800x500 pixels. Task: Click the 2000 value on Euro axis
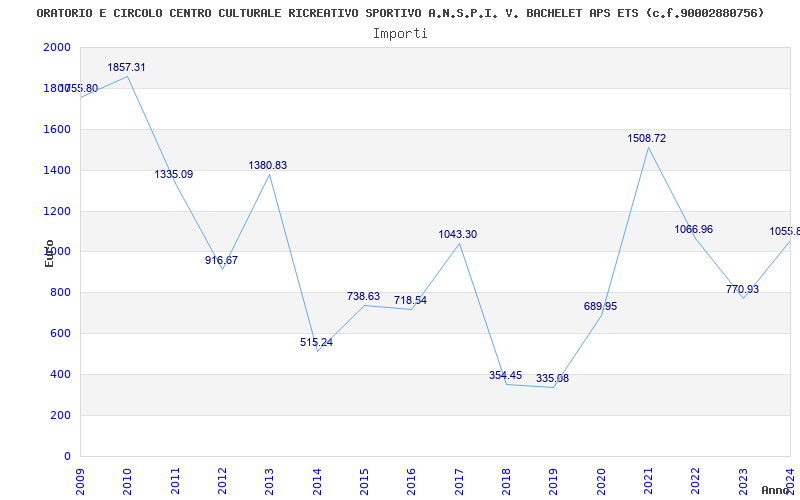coord(57,47)
